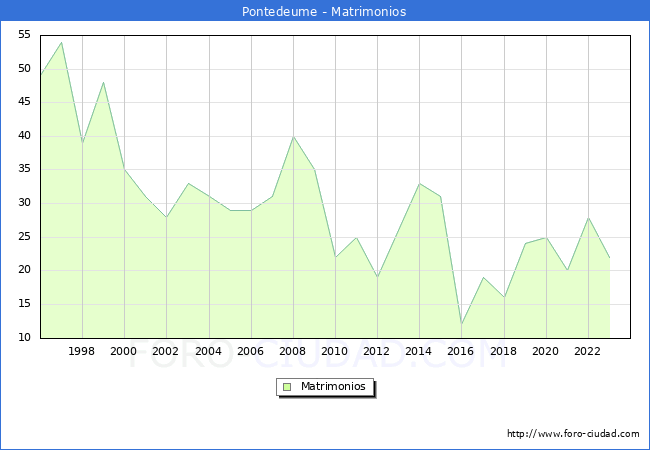Click the 50 y-axis value
The image size is (650, 450).
[24, 68]
